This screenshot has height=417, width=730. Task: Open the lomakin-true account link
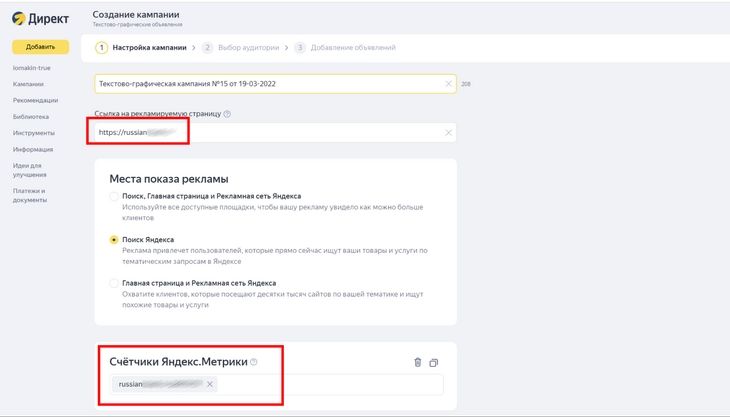pos(32,68)
